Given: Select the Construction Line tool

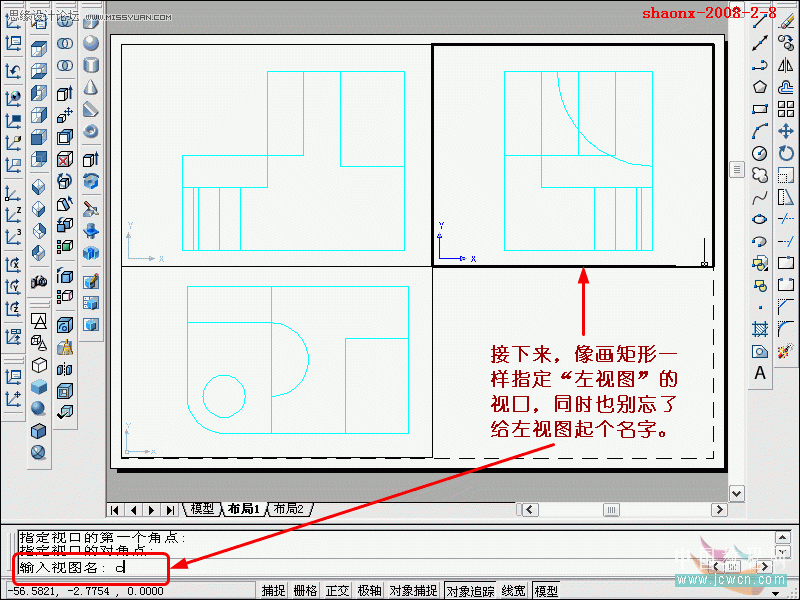Looking at the screenshot, I should (760, 43).
